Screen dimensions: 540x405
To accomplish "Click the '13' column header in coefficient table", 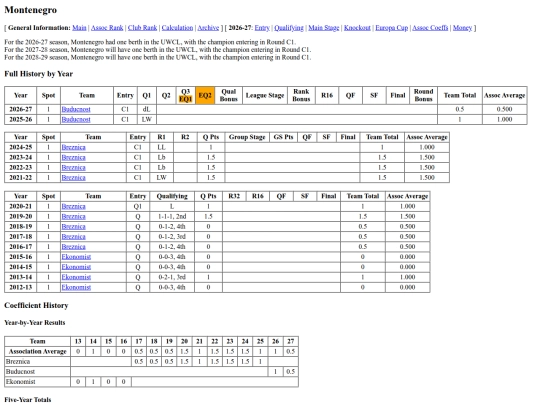I will 78,342.
